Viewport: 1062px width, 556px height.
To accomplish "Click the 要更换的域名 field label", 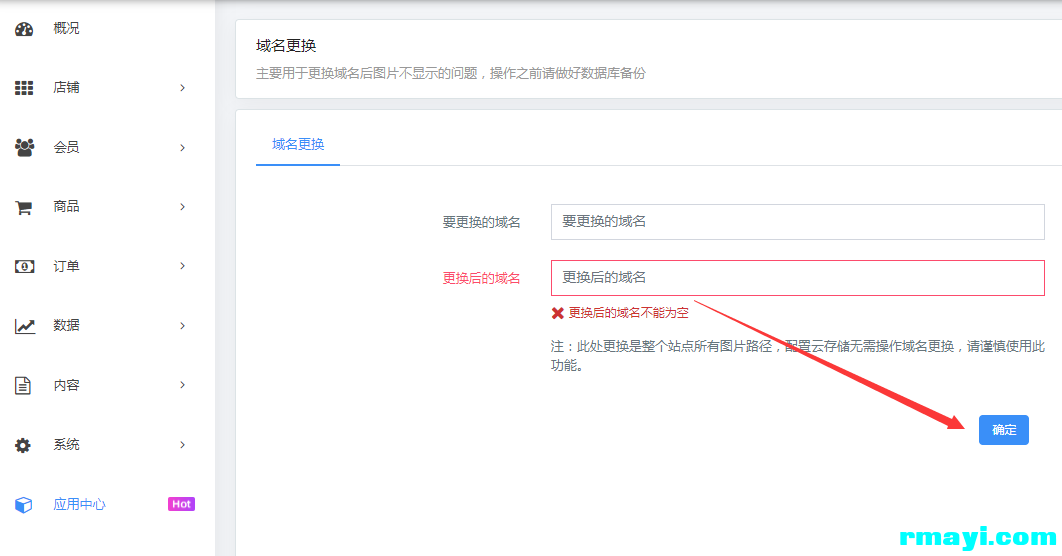I will 482,222.
